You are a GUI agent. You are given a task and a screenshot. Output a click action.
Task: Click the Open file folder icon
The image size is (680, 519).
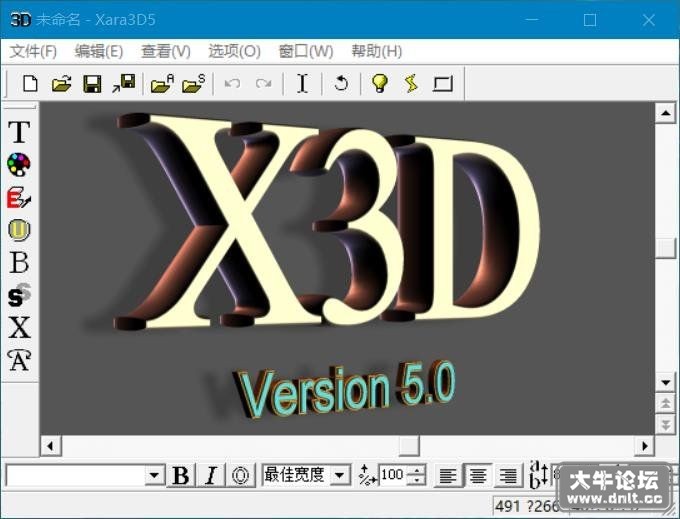pyautogui.click(x=62, y=83)
